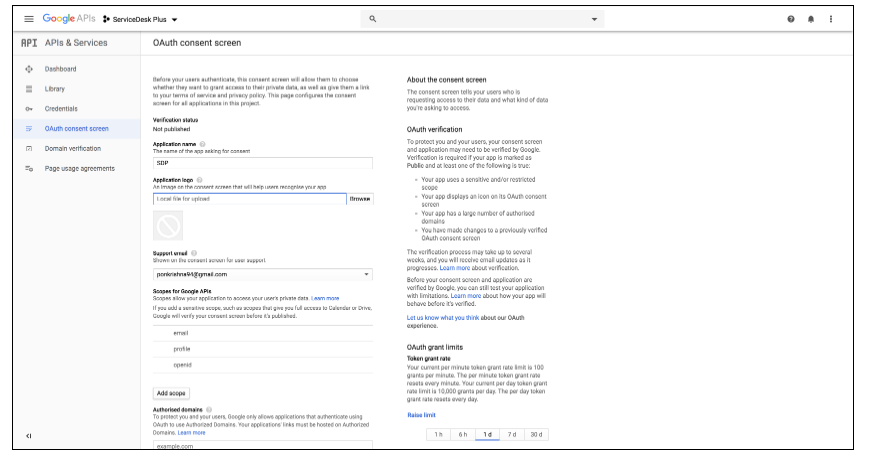The image size is (869, 457).
Task: Click the Application name help icon
Action: (201, 144)
